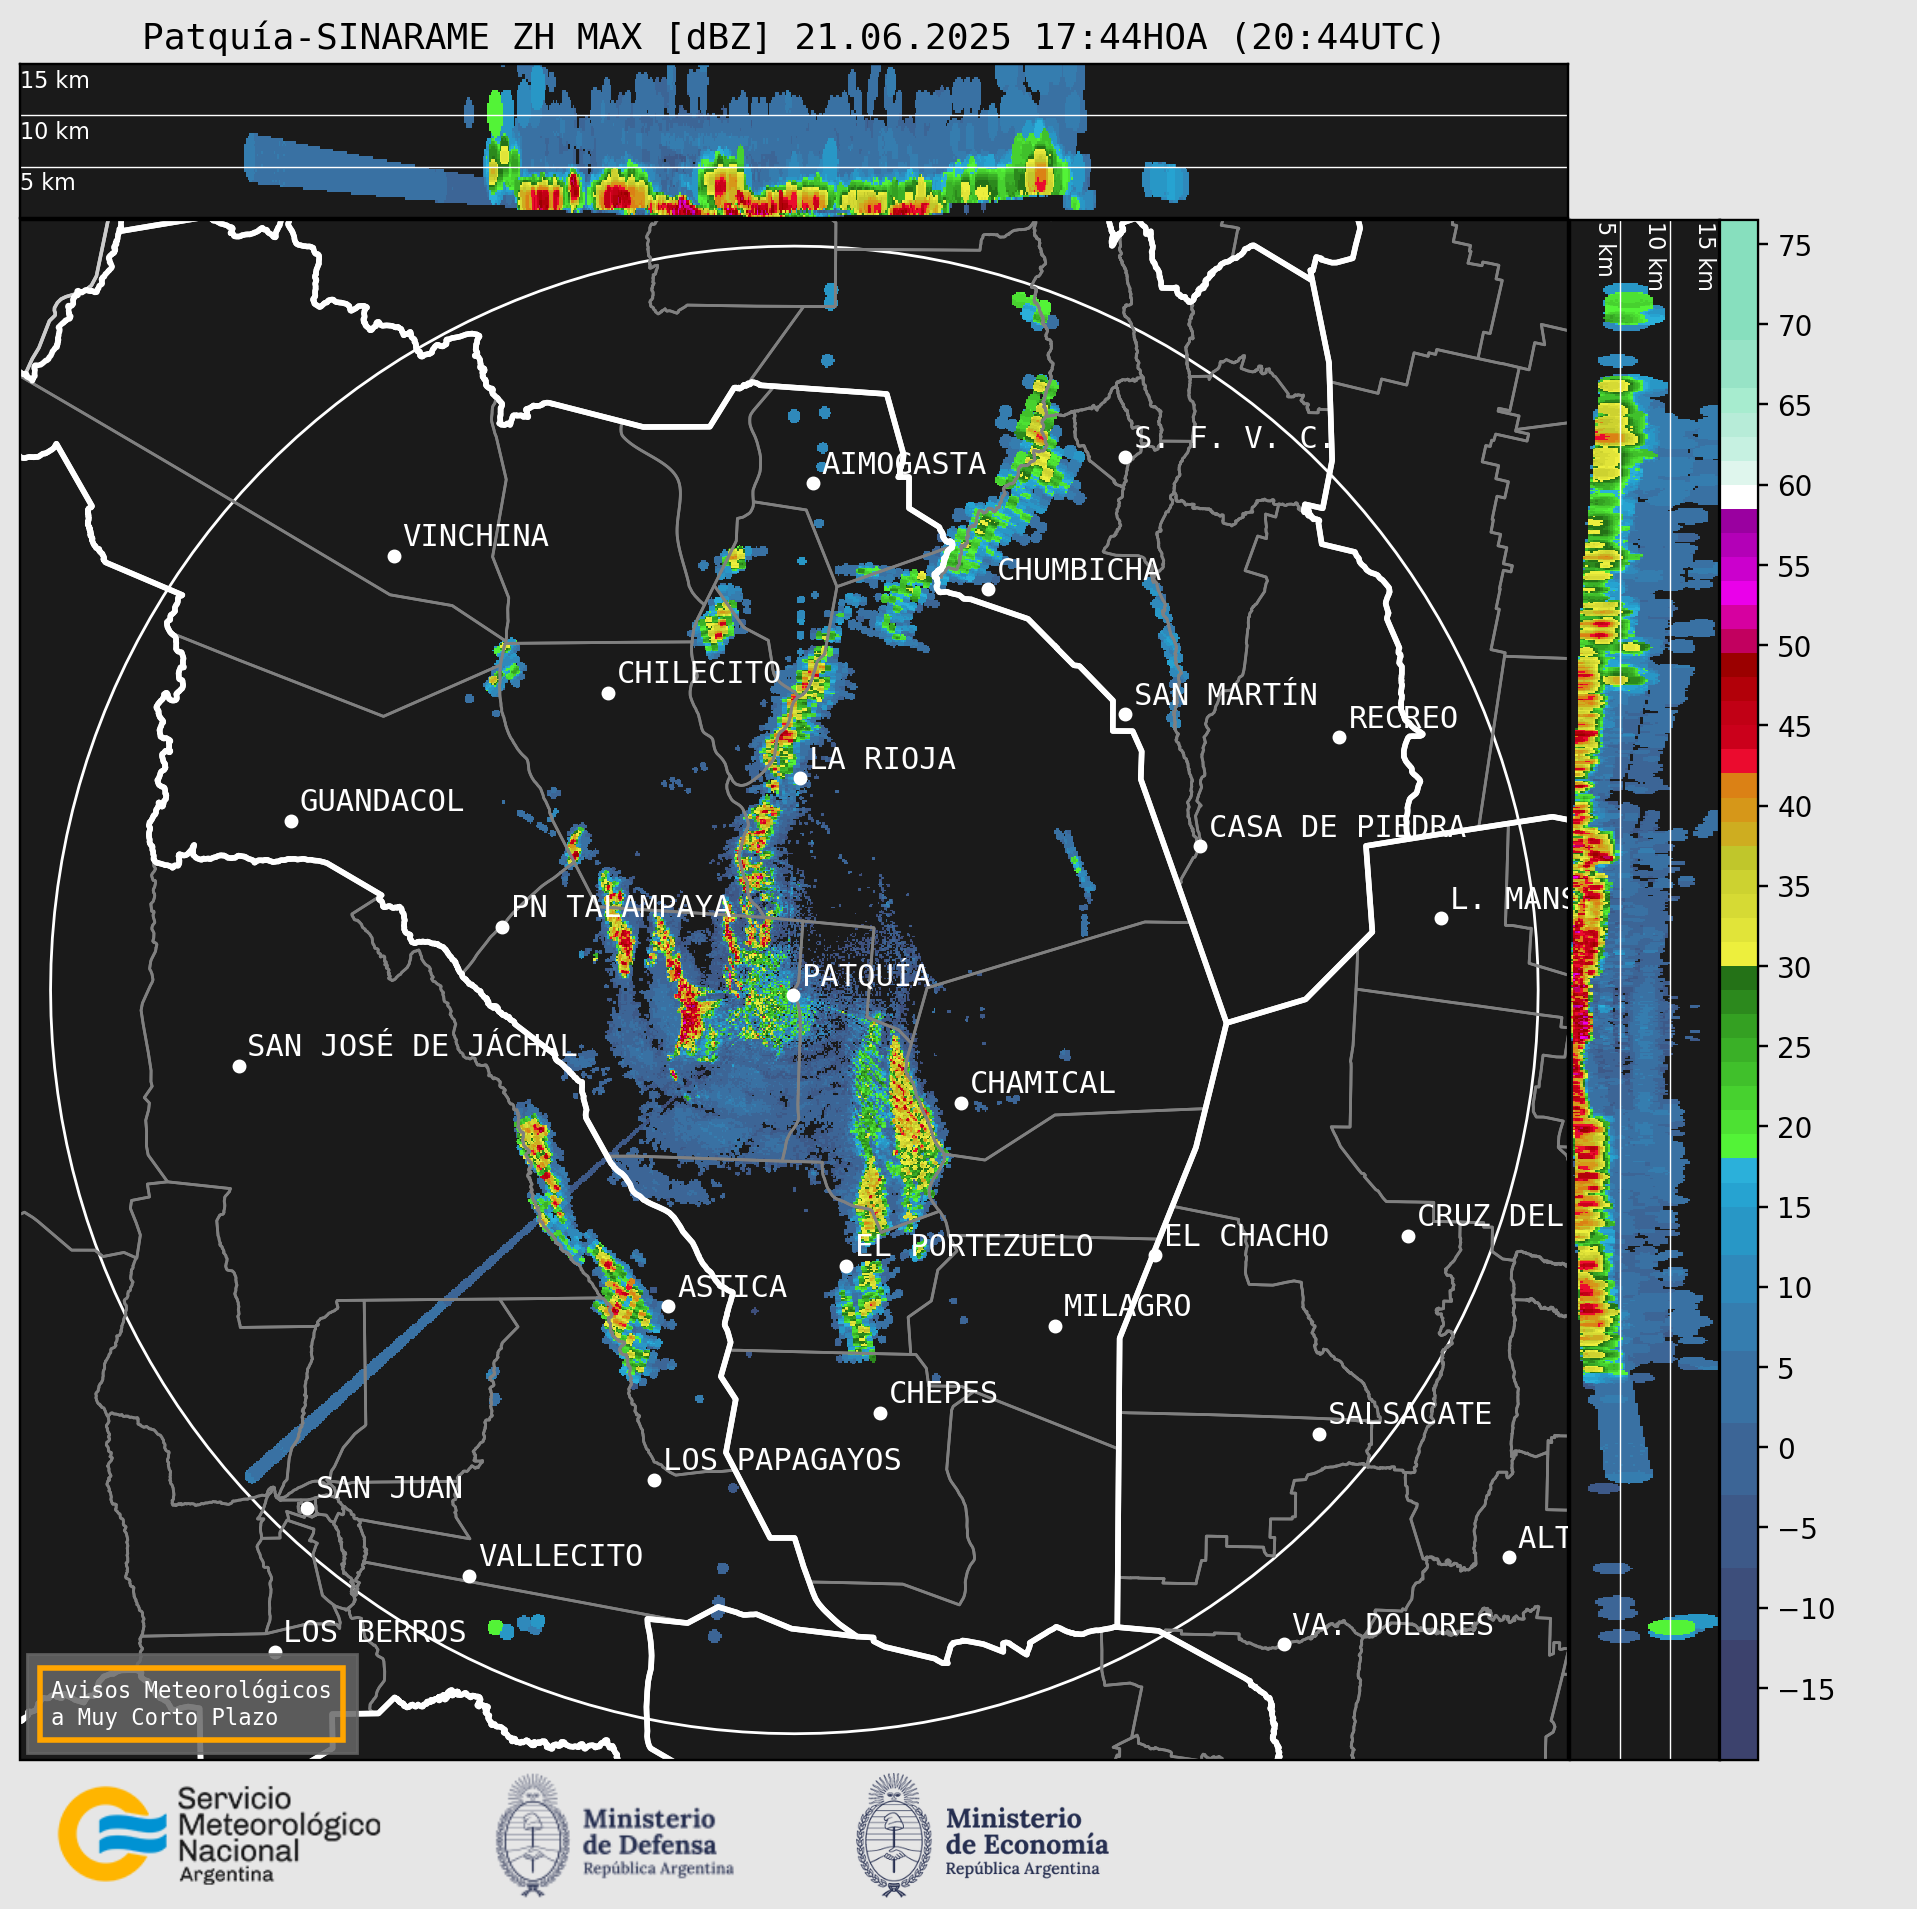1917x1909 pixels.
Task: Click the mint 70 dBZ color band
Action: point(1739,326)
